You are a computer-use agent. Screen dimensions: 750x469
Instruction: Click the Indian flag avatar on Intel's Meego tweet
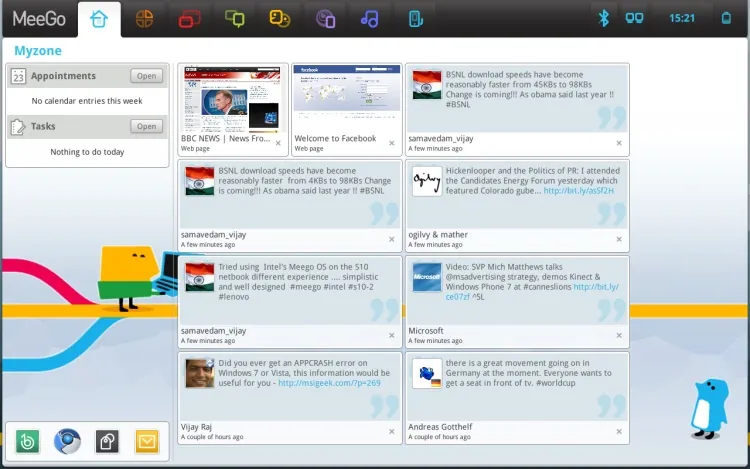[x=199, y=277]
